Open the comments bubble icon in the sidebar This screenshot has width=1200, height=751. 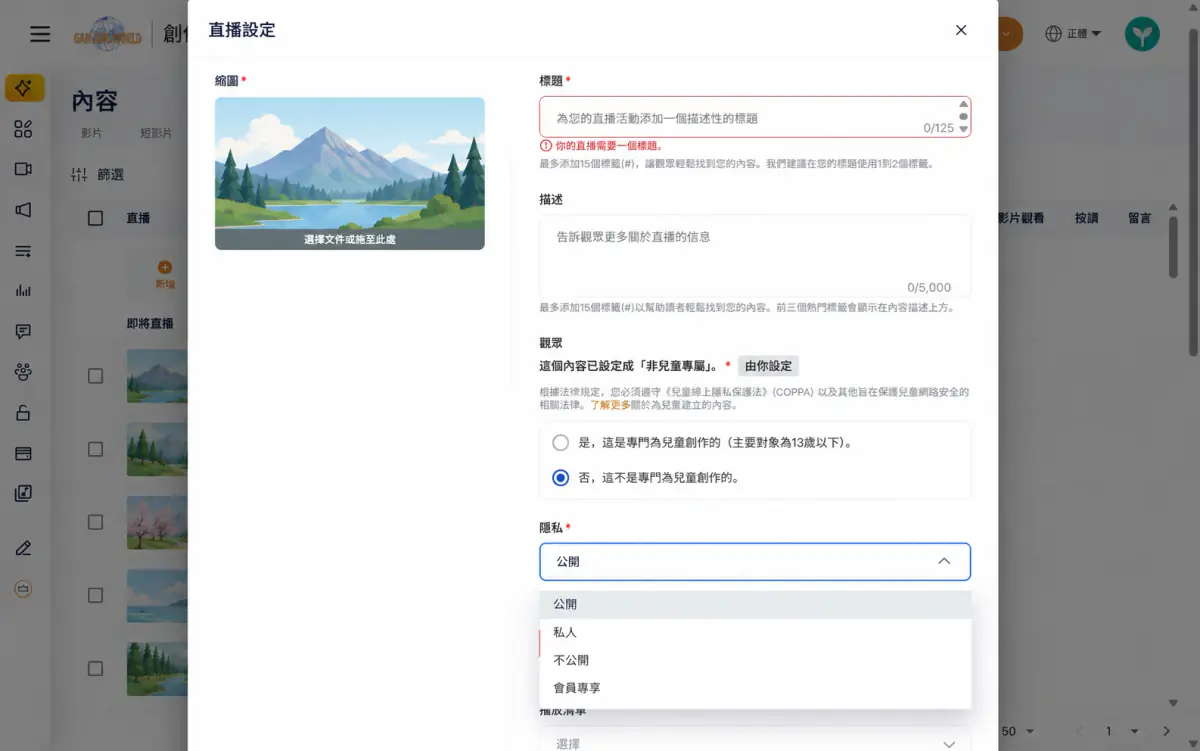click(23, 331)
